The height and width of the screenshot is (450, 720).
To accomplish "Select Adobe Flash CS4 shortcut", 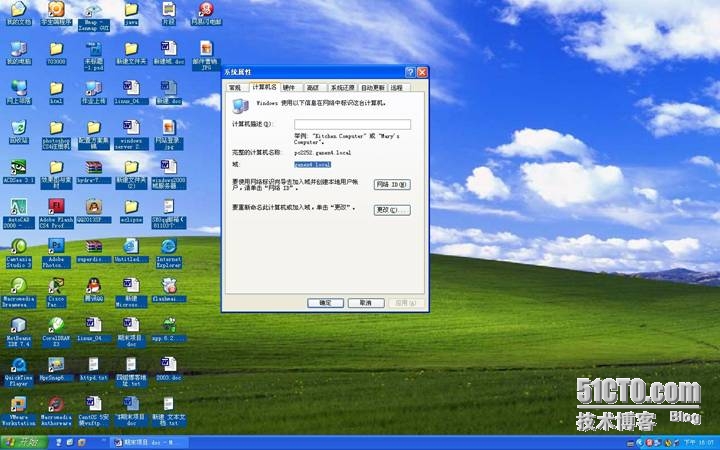I will (x=56, y=214).
